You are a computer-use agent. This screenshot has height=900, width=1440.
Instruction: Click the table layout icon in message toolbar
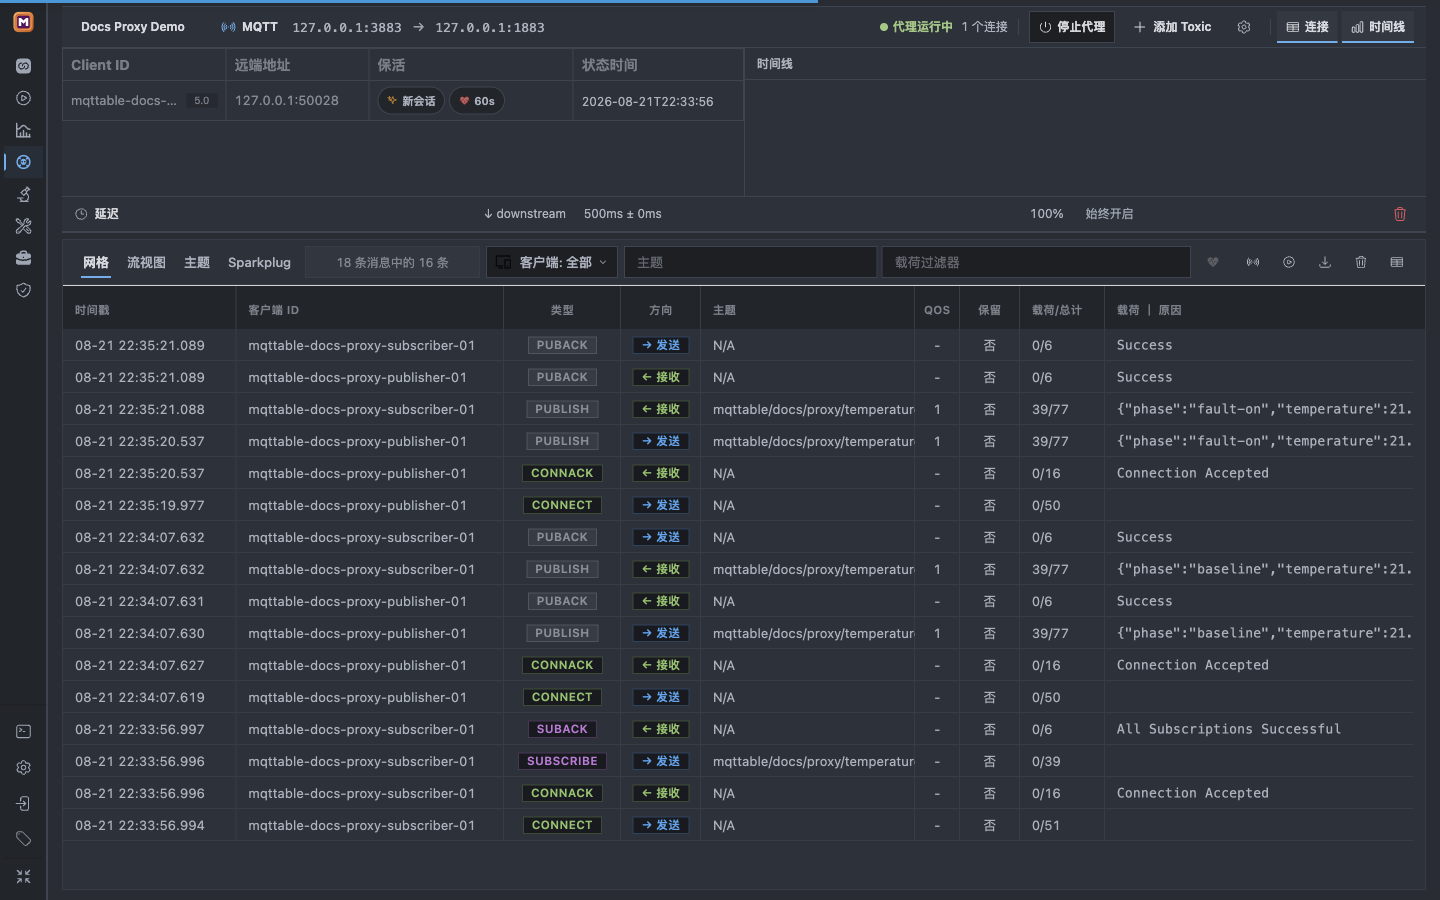[x=1397, y=262]
